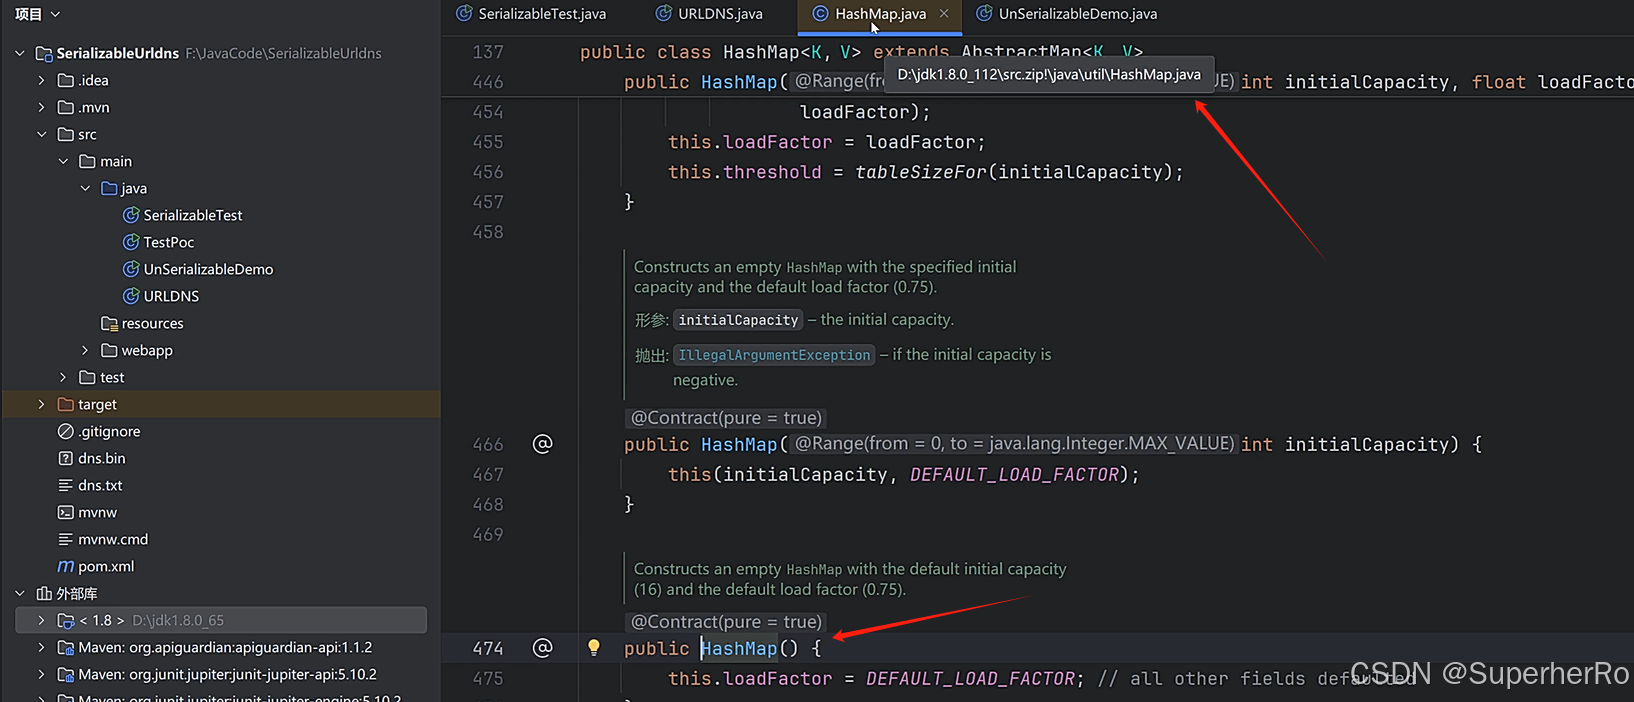Image resolution: width=1634 pixels, height=702 pixels.
Task: Collapse the main folder
Action: coord(63,161)
